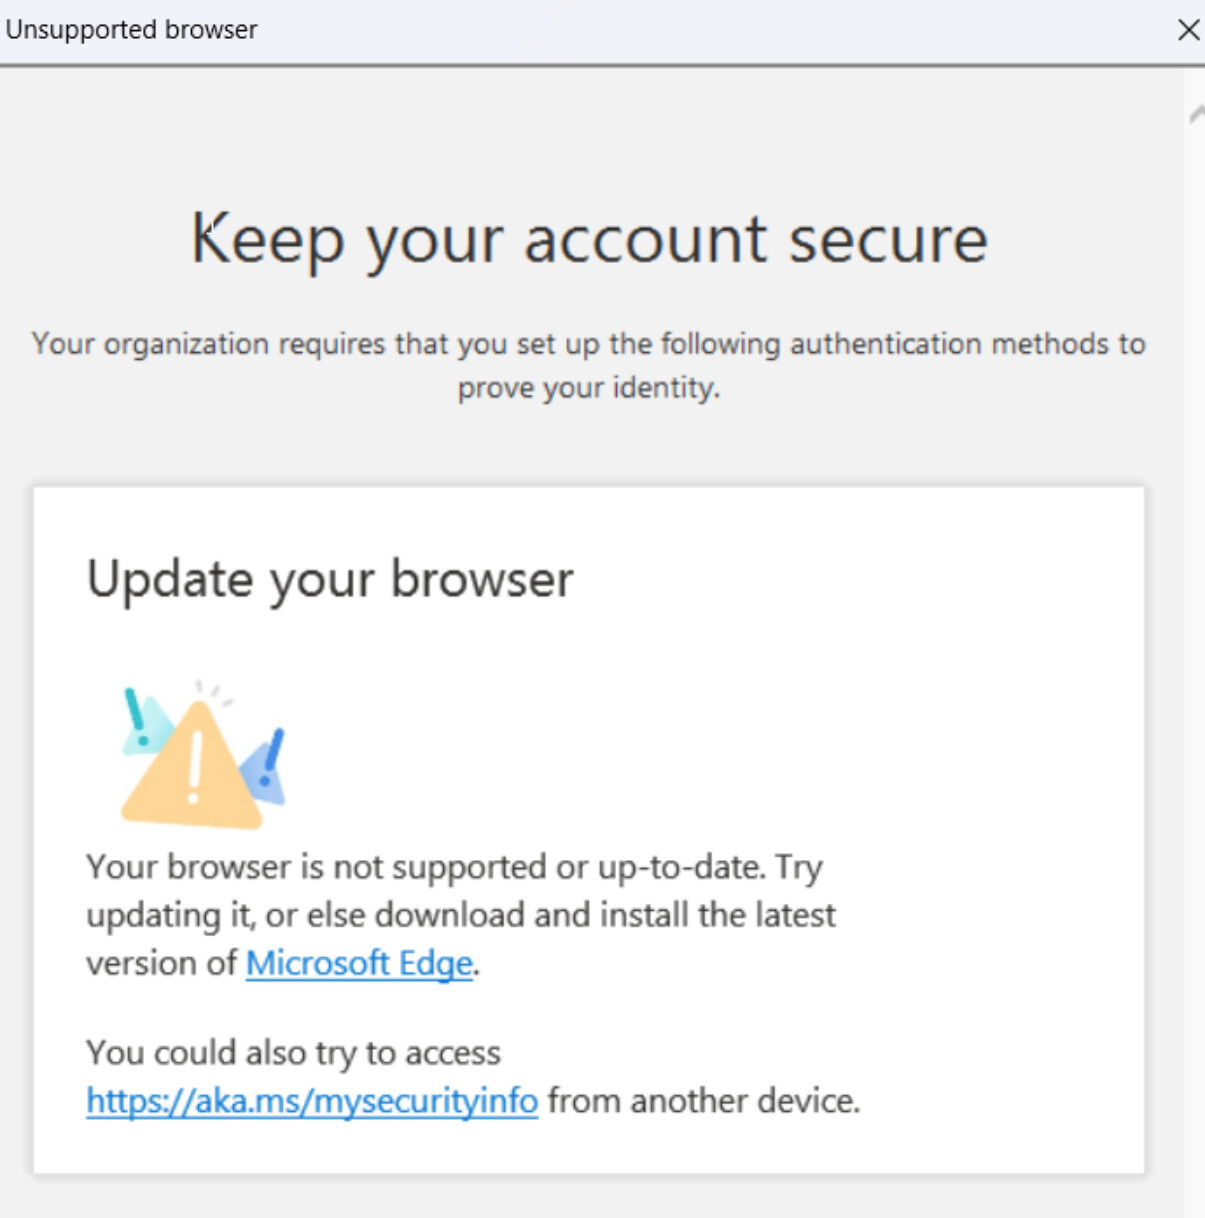Click the 'Update your browser' heading
1205x1218 pixels.
(330, 579)
